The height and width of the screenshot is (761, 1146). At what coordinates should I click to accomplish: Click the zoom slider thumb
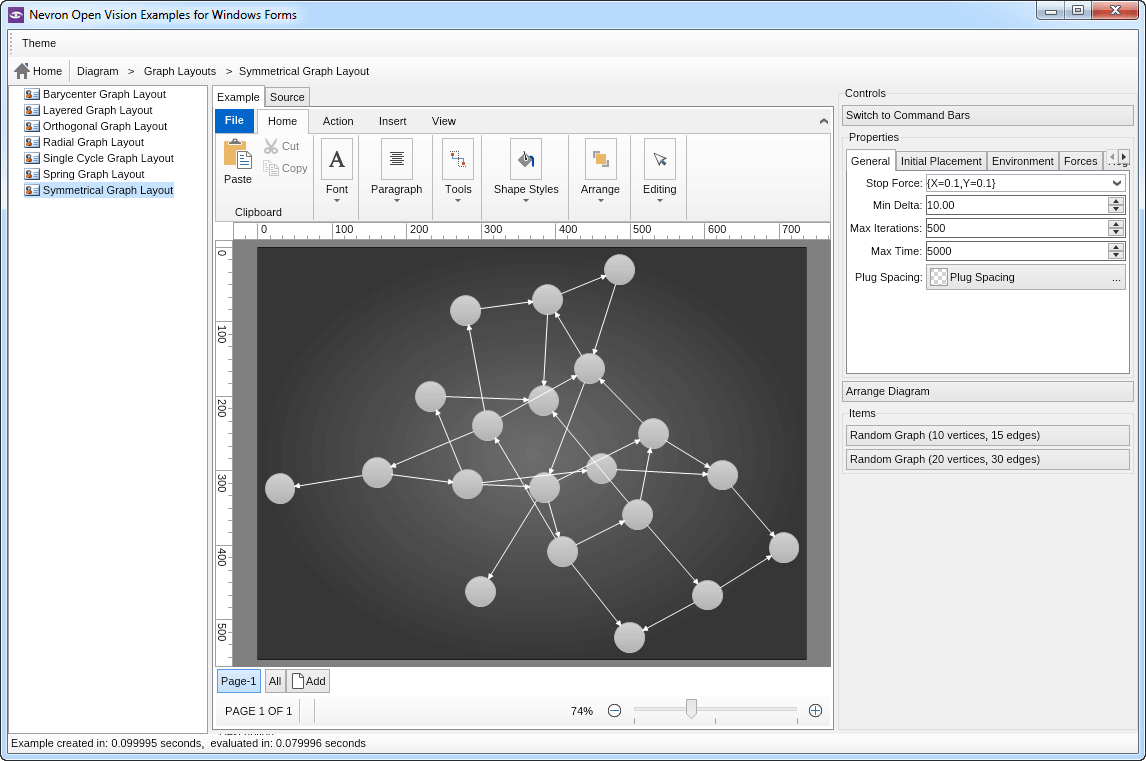pos(691,709)
